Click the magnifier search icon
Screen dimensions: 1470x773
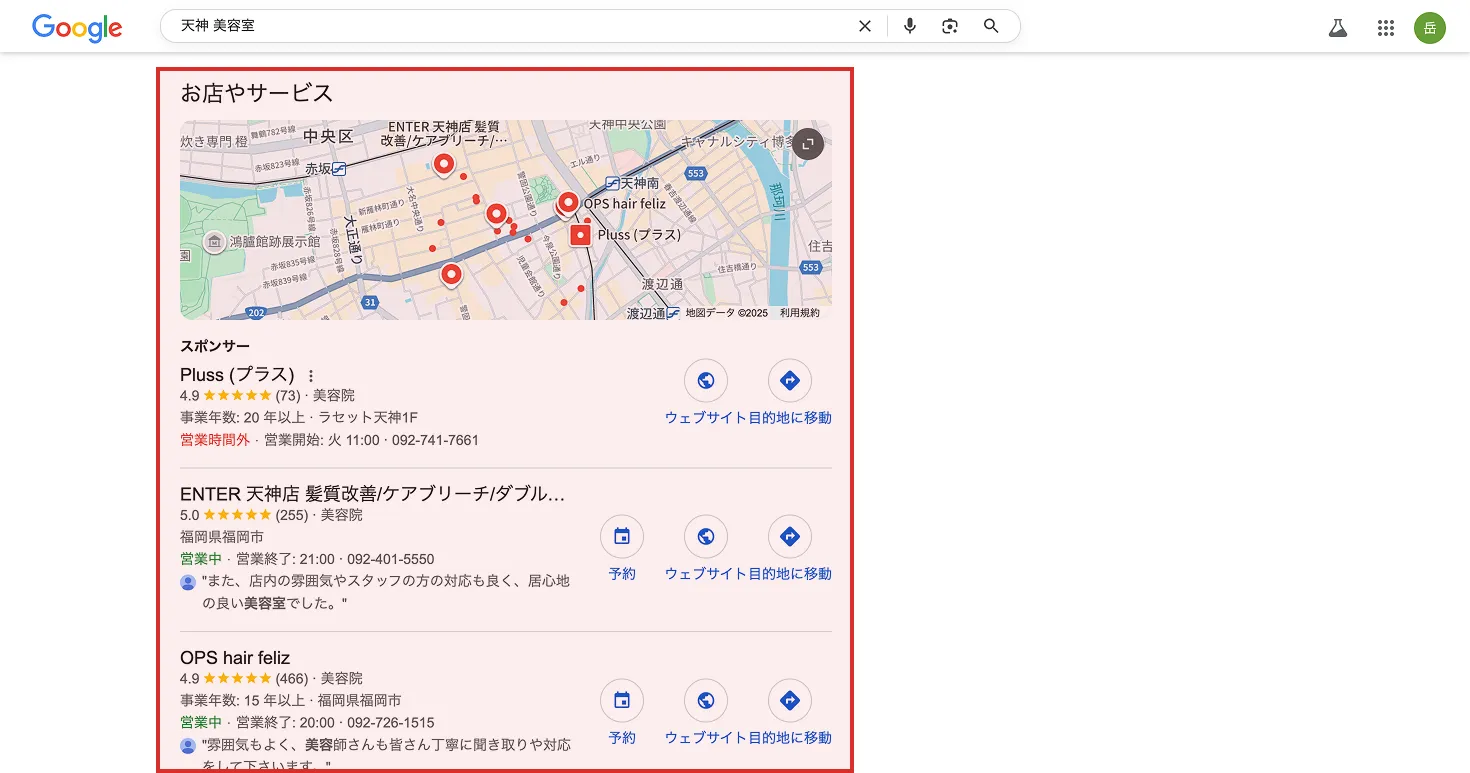tap(991, 26)
